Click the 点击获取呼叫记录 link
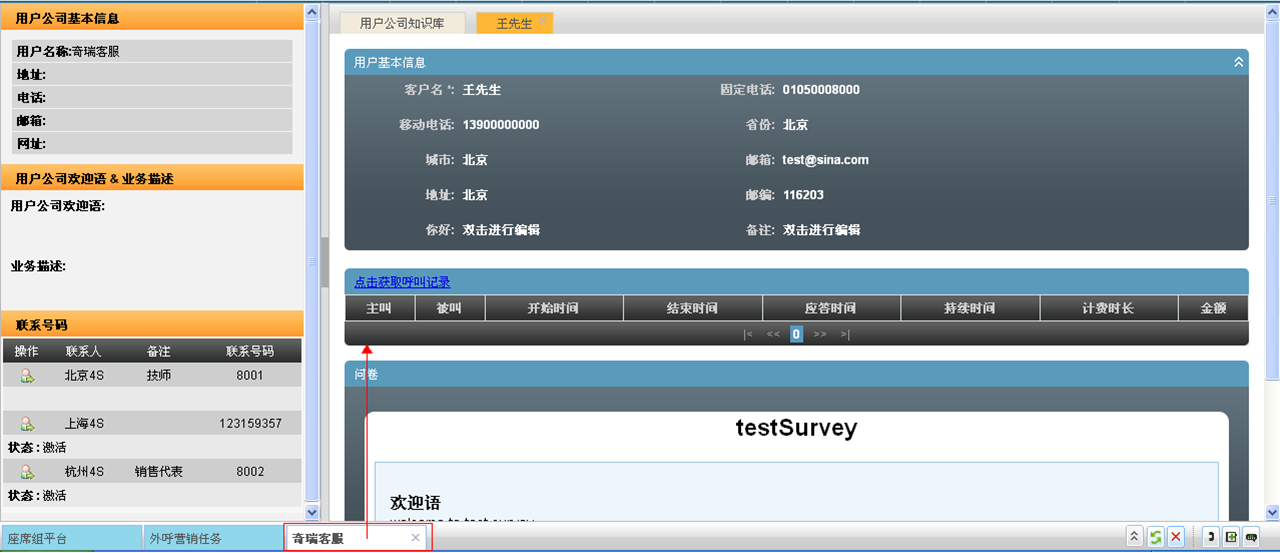 pyautogui.click(x=402, y=282)
